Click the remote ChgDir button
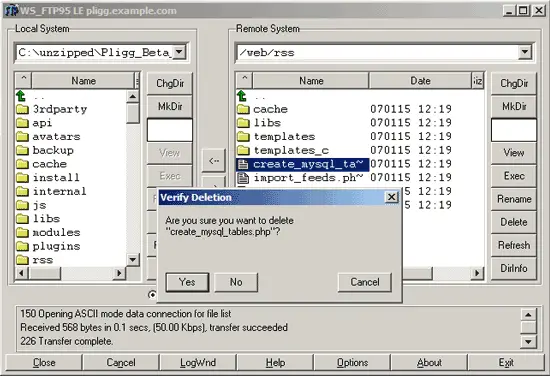The height and width of the screenshot is (376, 550). tap(514, 83)
